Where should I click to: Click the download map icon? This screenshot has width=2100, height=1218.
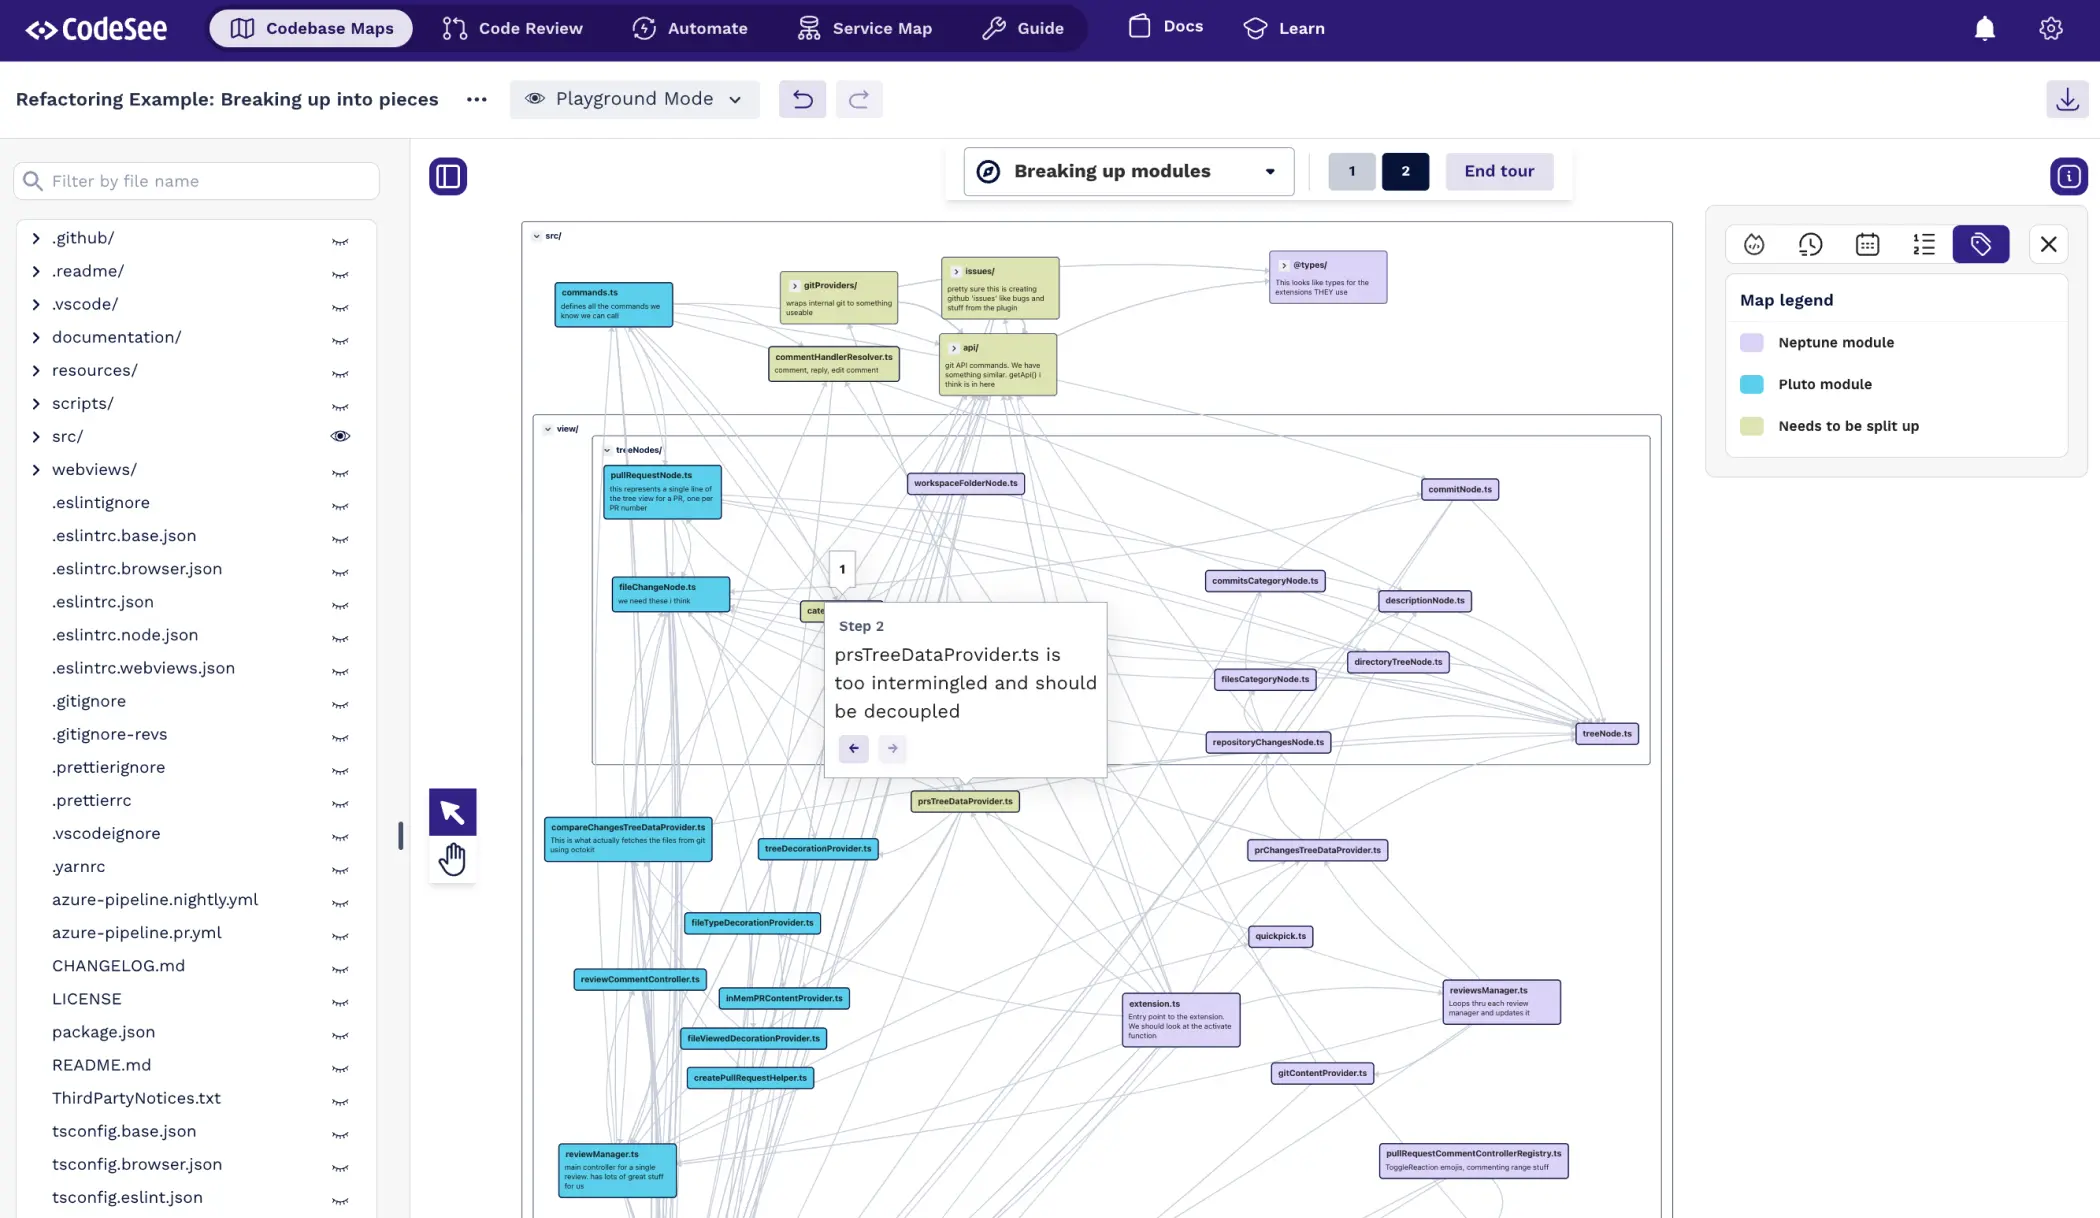click(x=2066, y=99)
